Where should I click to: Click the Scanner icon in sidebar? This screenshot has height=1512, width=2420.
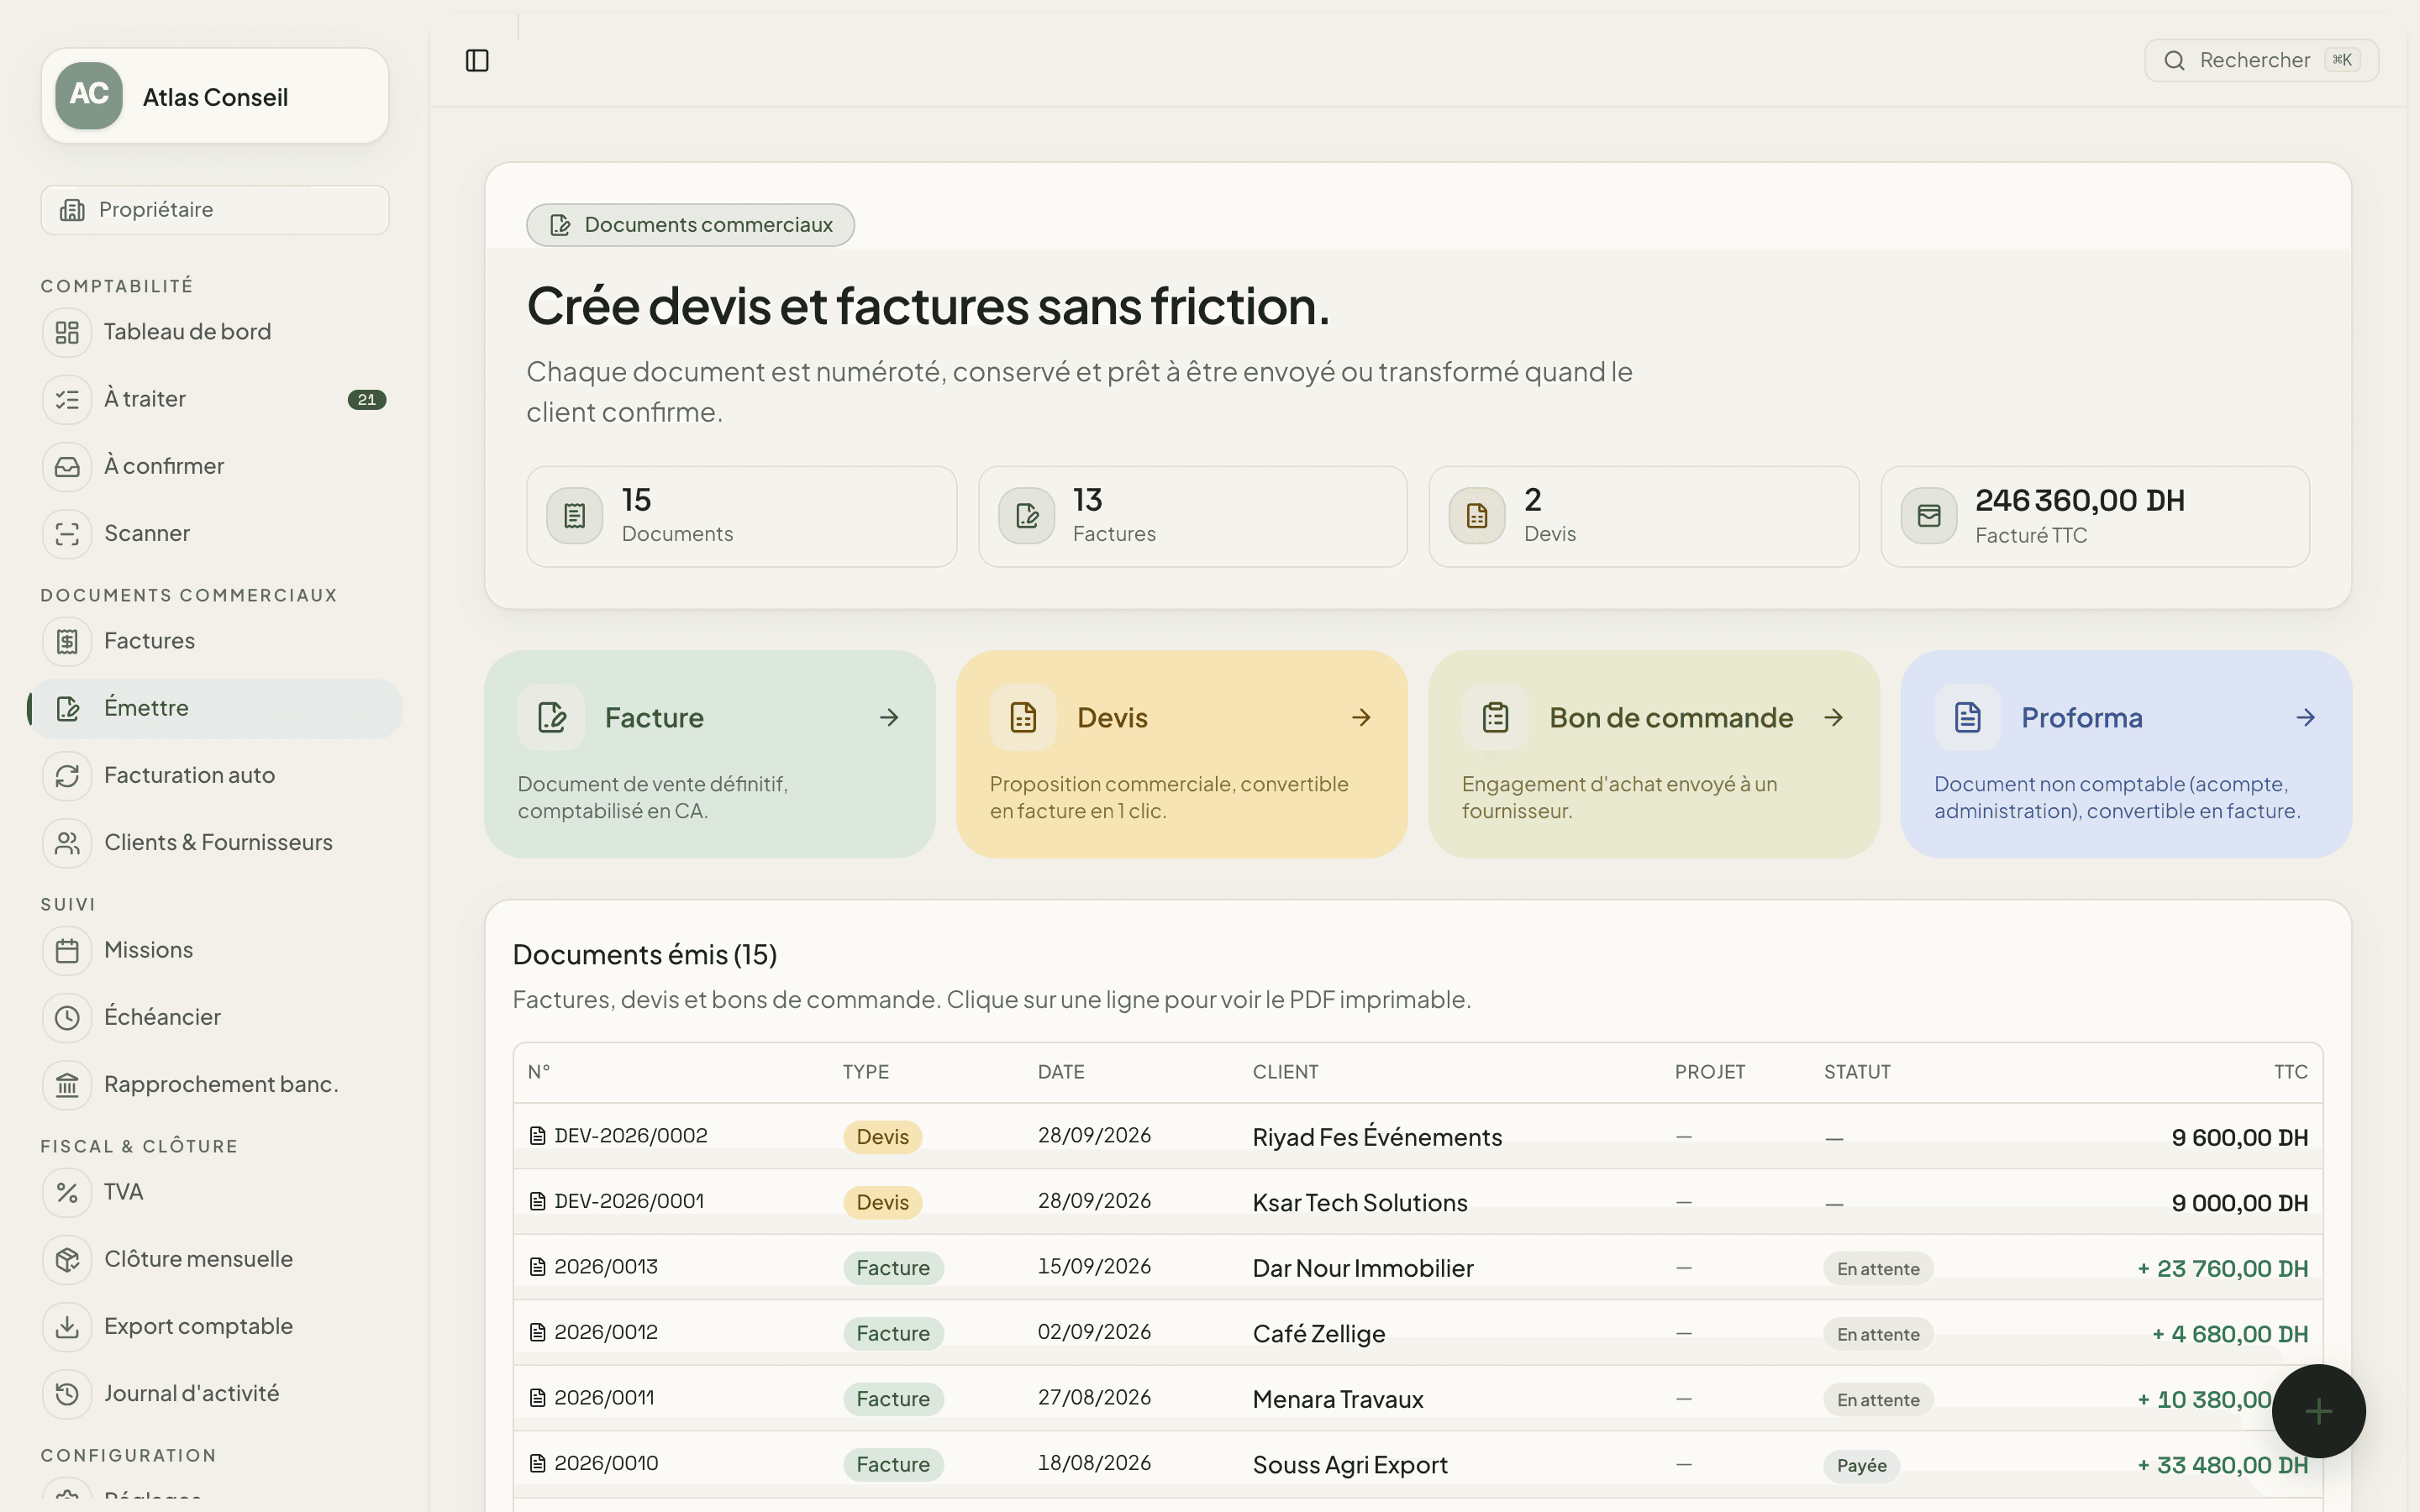(67, 534)
